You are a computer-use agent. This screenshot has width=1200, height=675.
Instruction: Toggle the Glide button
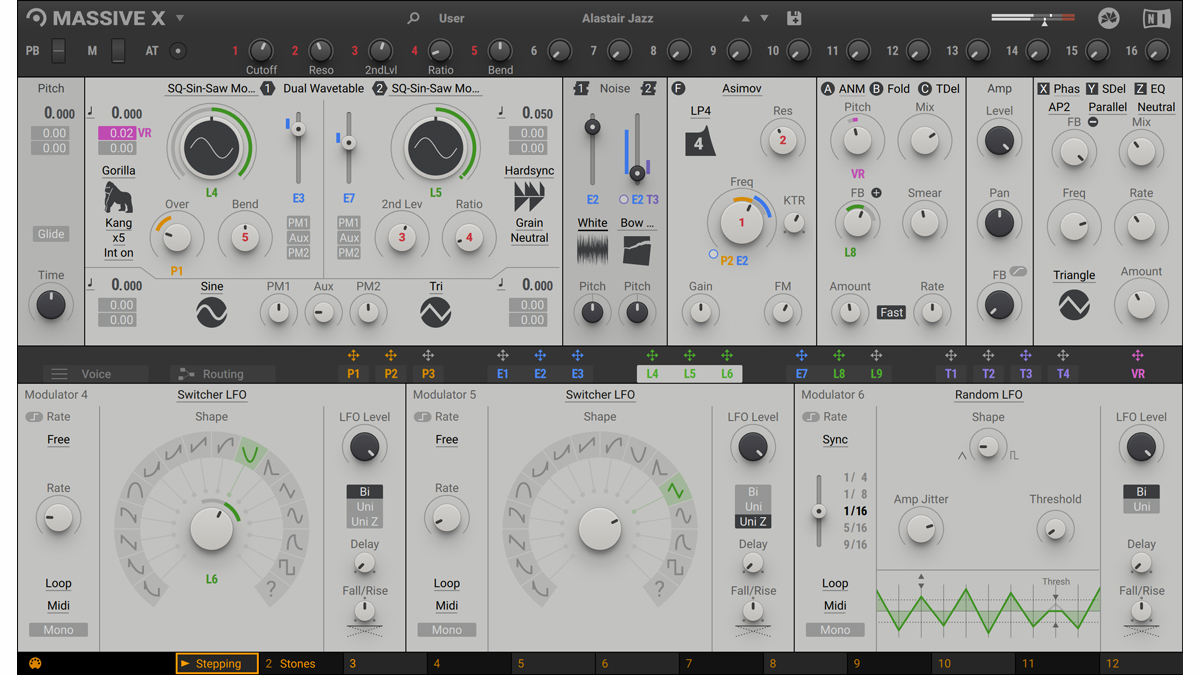[x=51, y=234]
